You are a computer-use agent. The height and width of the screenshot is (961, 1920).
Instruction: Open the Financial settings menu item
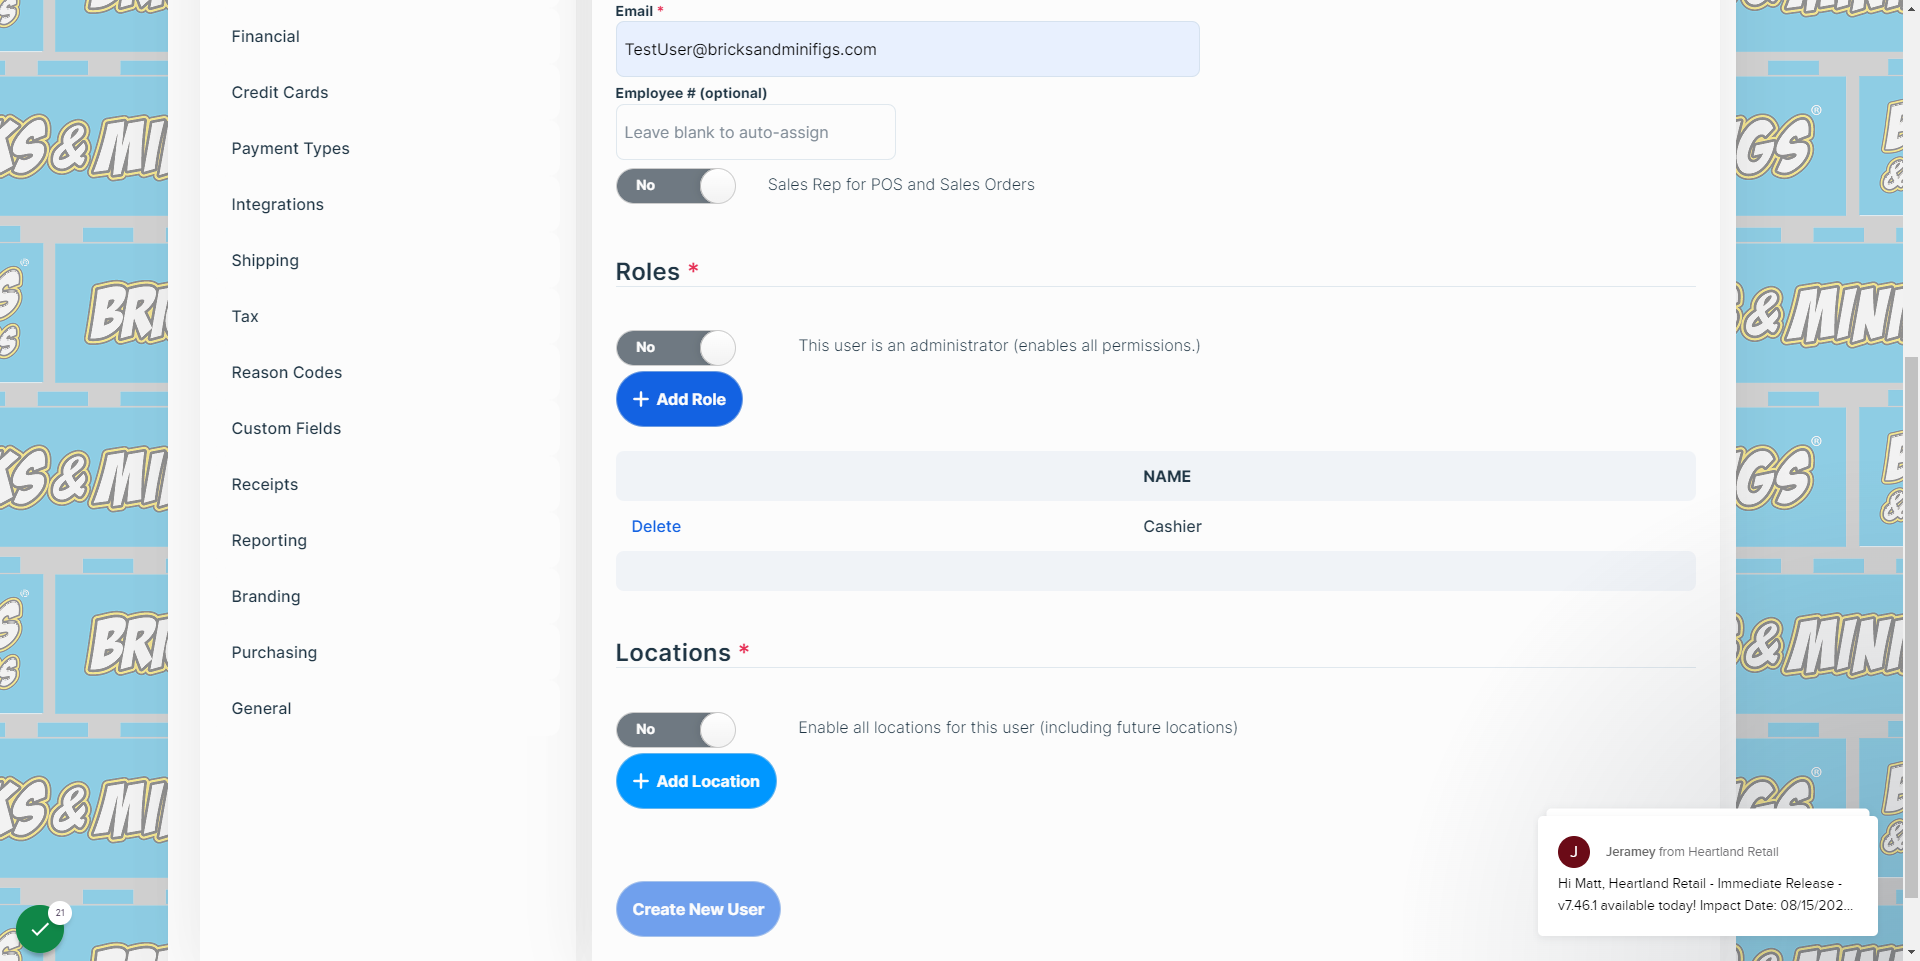coord(265,36)
